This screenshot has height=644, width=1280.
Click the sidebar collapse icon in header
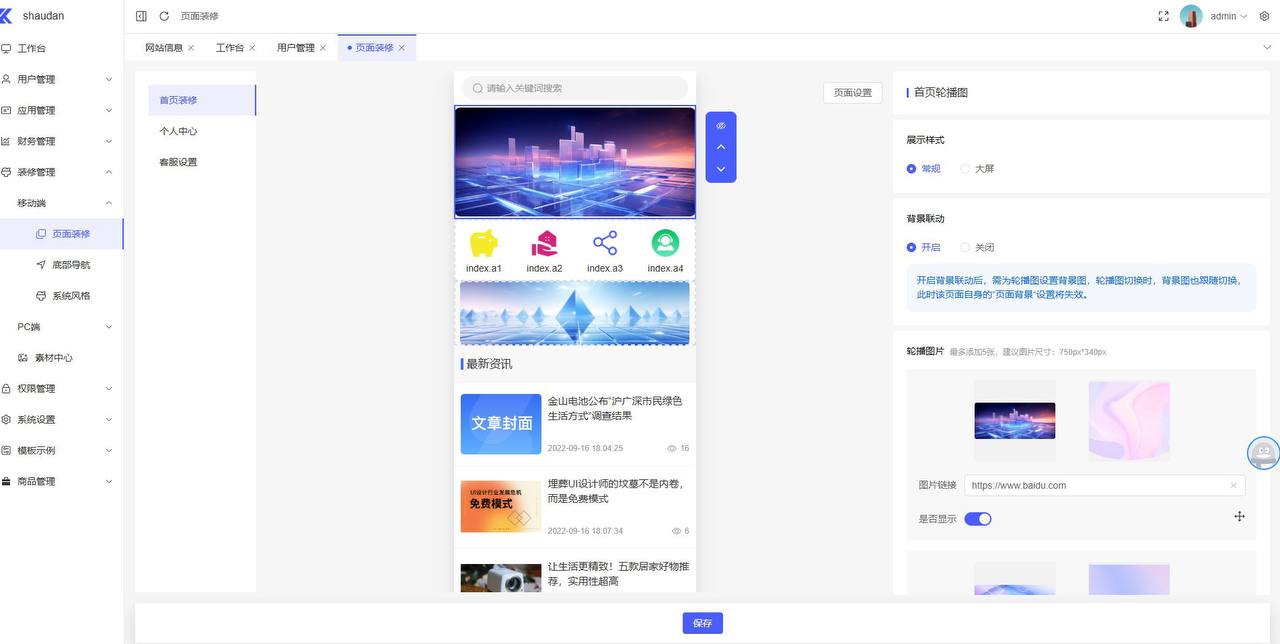(141, 16)
